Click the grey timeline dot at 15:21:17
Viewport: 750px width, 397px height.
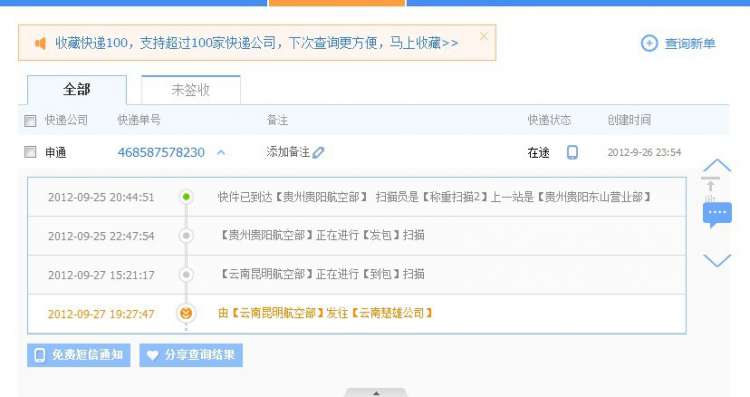tap(186, 275)
